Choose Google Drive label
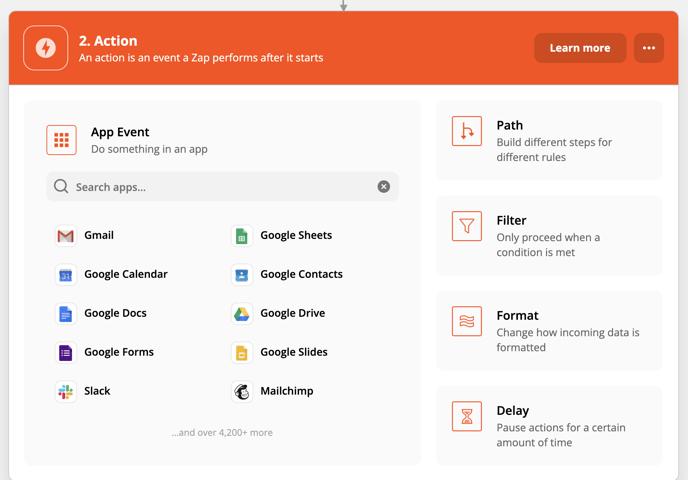This screenshot has width=688, height=480. (293, 313)
